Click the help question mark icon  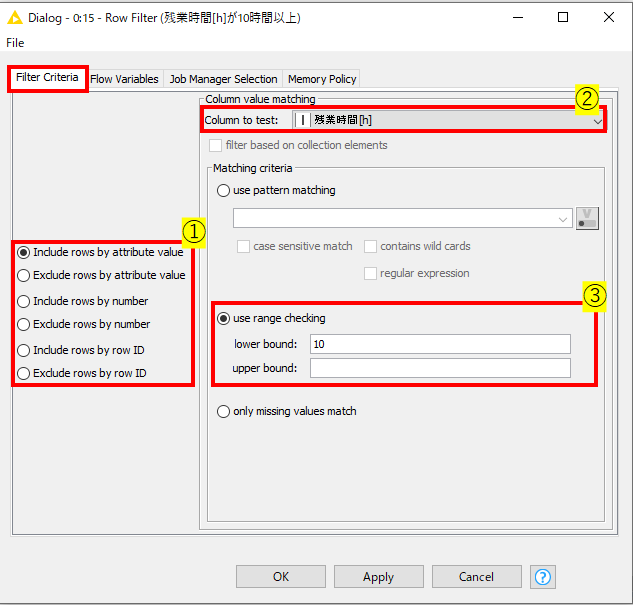[x=543, y=577]
